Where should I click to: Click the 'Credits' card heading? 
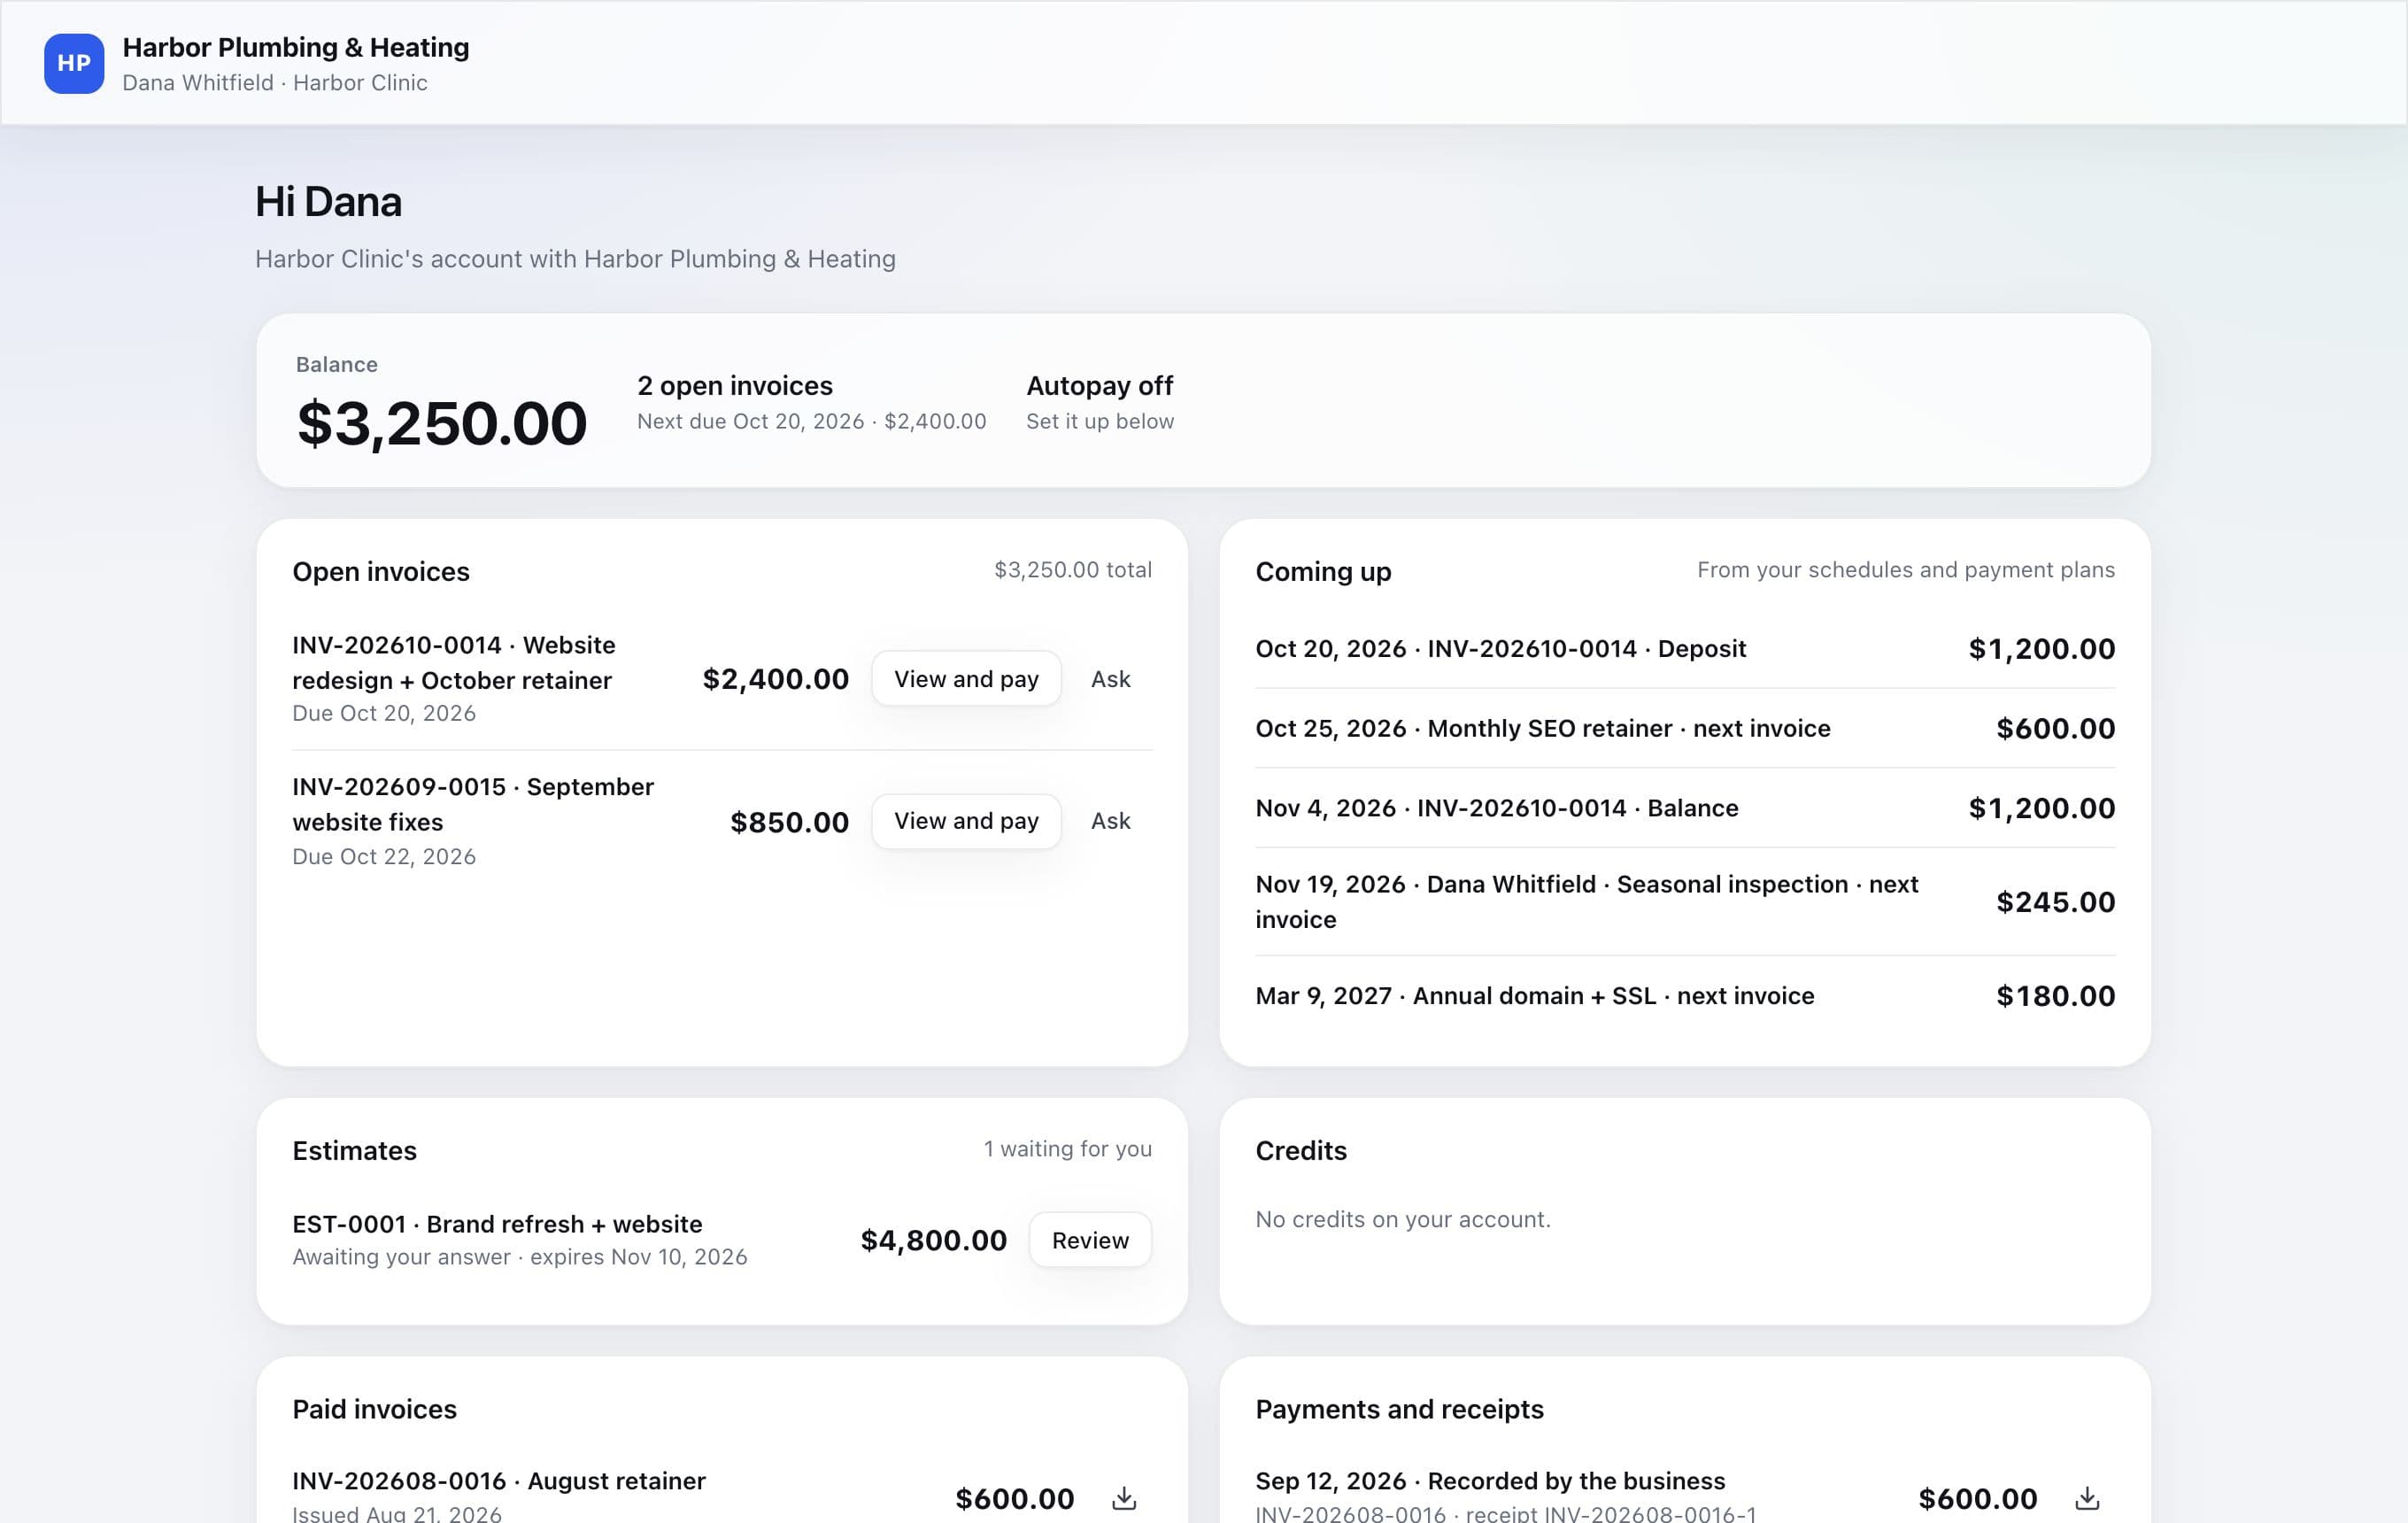coord(1301,1151)
